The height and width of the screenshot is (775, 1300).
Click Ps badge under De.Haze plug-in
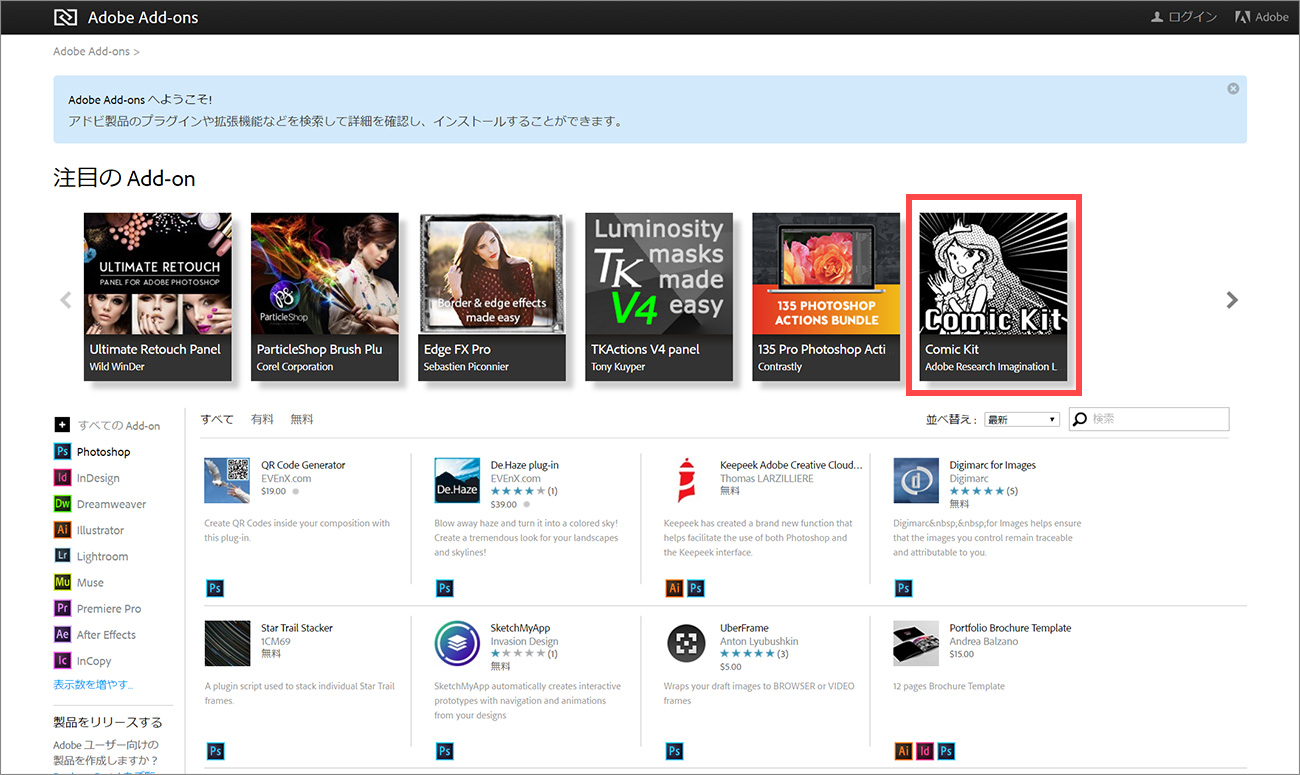click(x=444, y=588)
